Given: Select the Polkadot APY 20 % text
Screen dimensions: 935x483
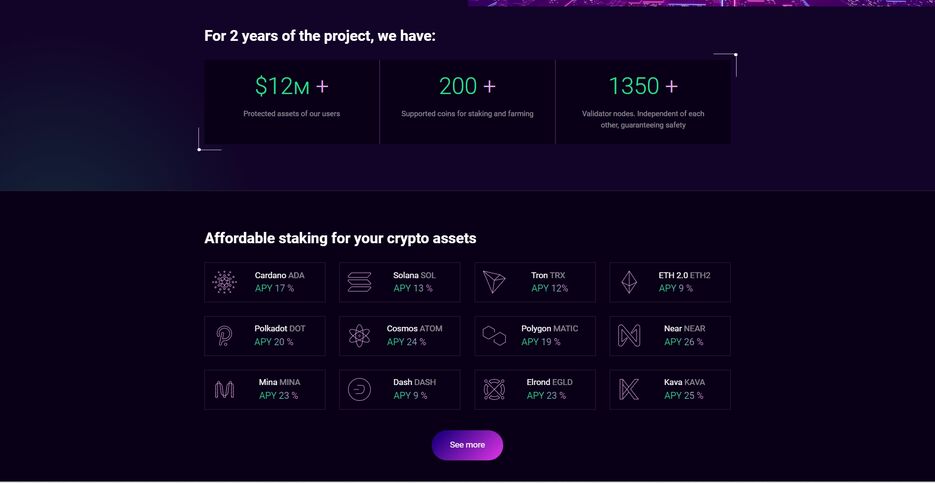Looking at the screenshot, I should pyautogui.click(x=274, y=342).
